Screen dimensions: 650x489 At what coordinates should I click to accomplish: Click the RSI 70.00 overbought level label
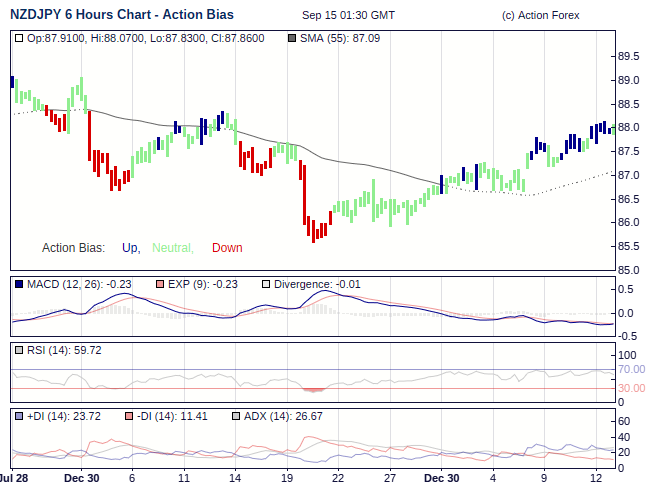click(631, 369)
